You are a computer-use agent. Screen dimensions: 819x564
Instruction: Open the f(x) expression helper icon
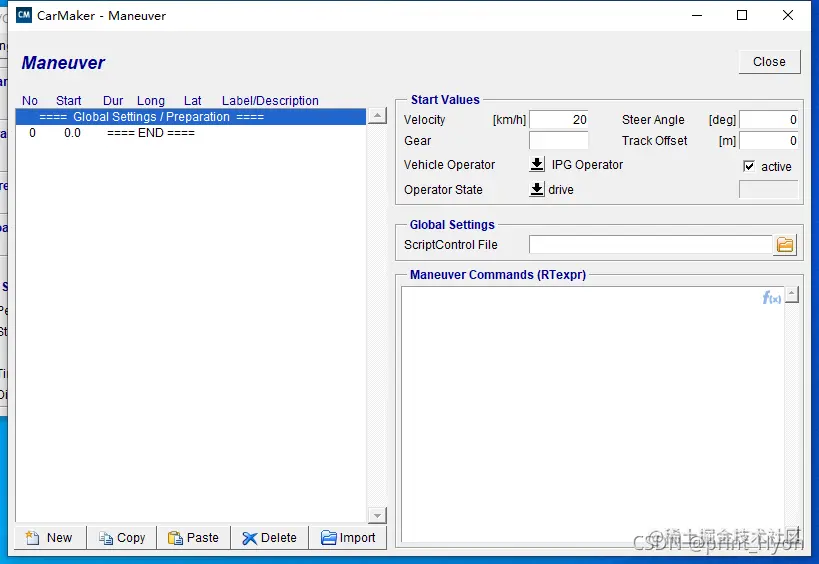771,298
